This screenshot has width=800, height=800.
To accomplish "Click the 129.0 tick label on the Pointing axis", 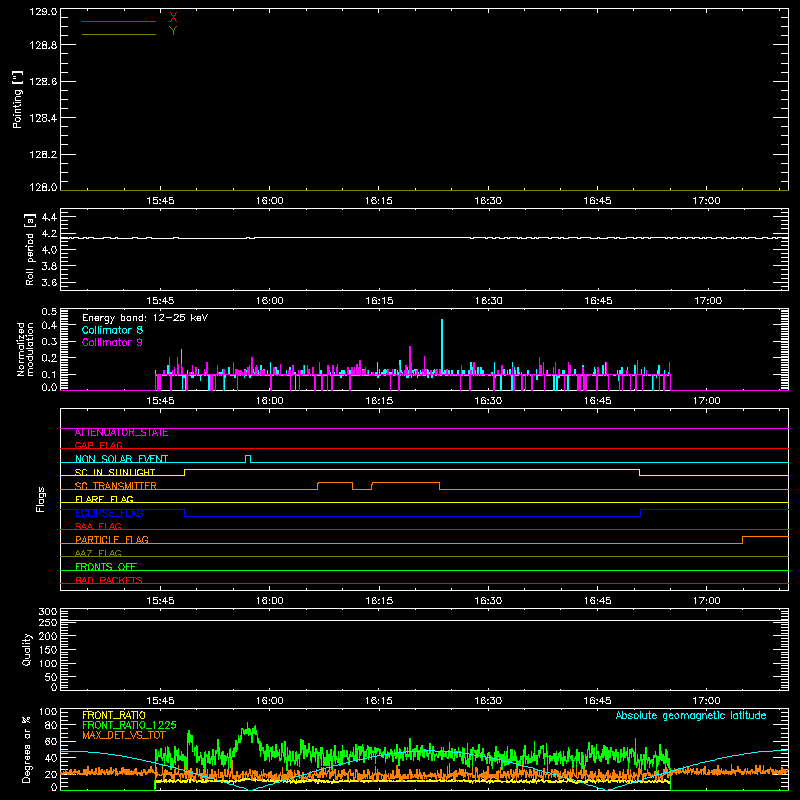I will tap(43, 11).
